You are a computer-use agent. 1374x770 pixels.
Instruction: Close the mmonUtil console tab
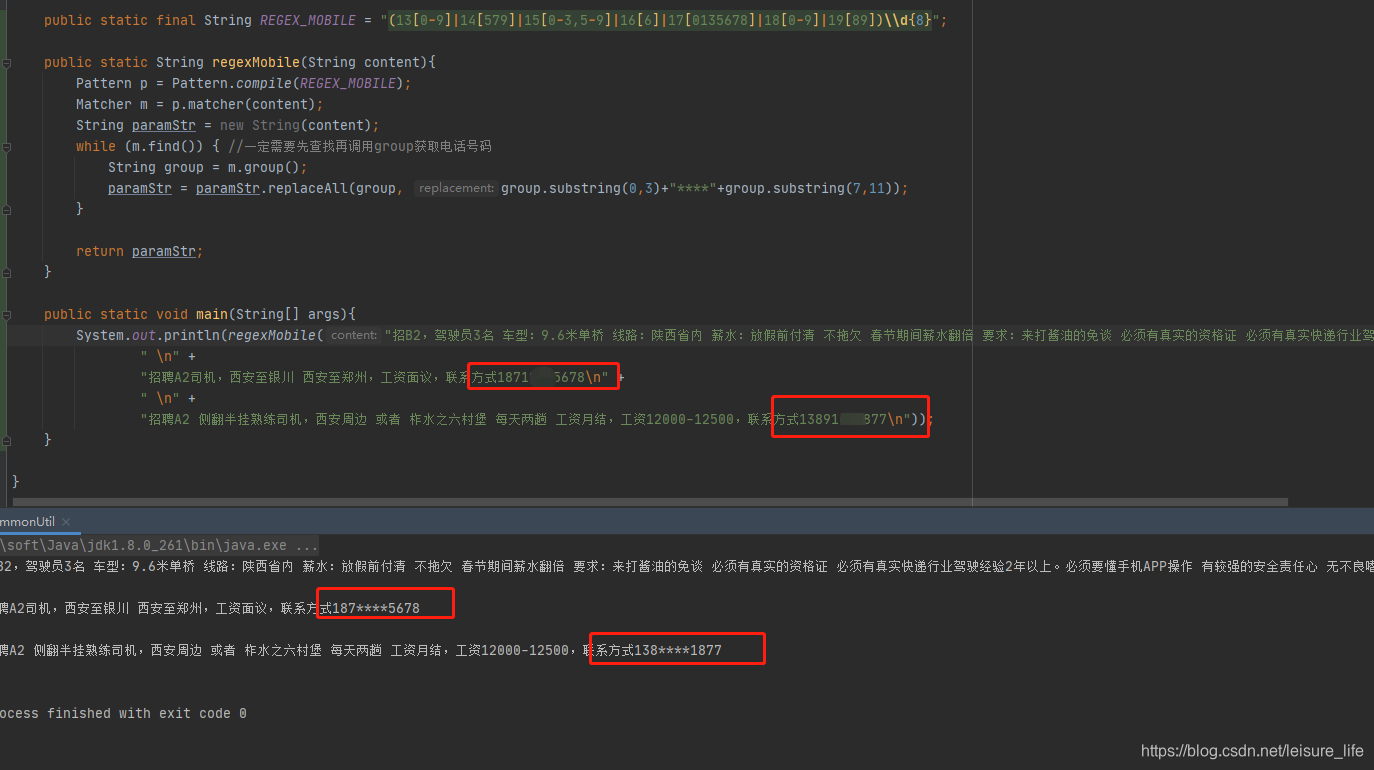(65, 521)
